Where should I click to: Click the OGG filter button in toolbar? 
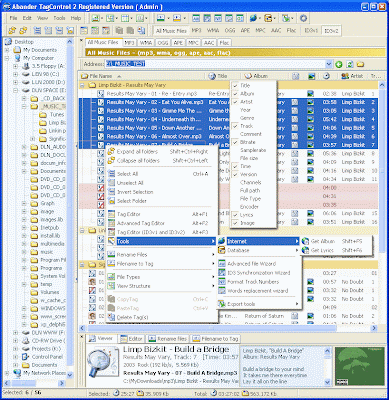(230, 30)
